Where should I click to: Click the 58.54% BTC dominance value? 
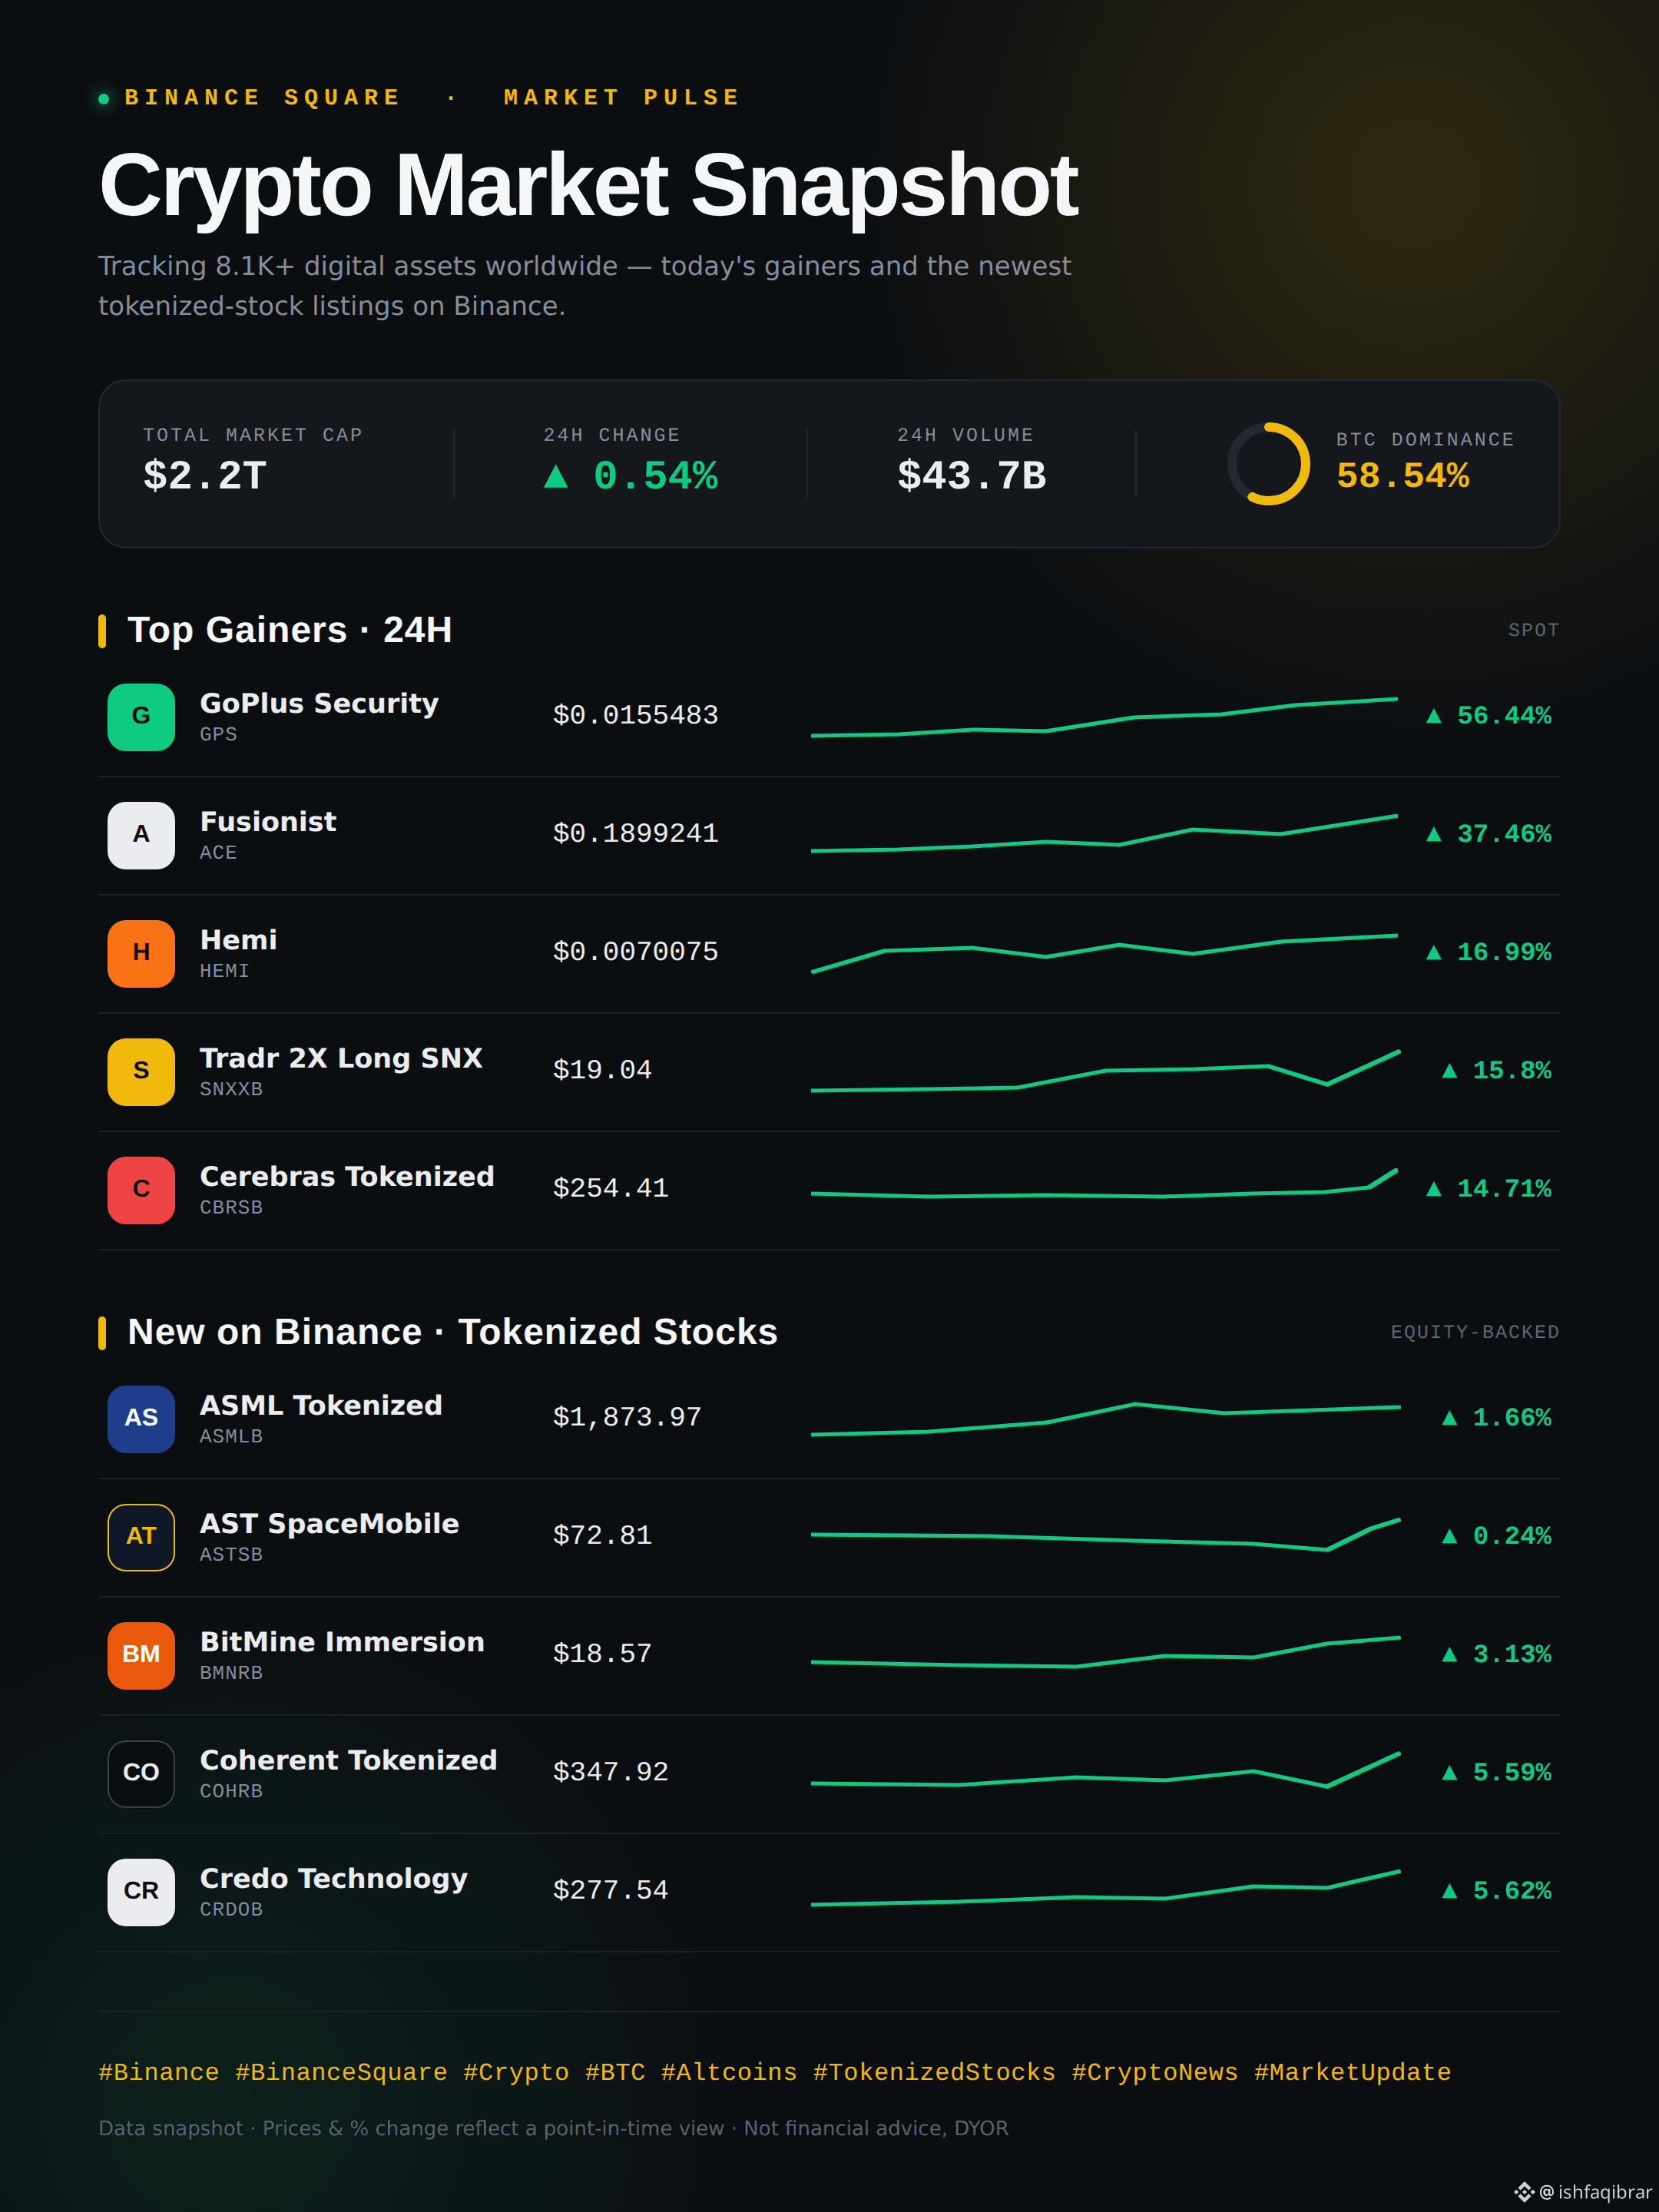click(x=1403, y=476)
